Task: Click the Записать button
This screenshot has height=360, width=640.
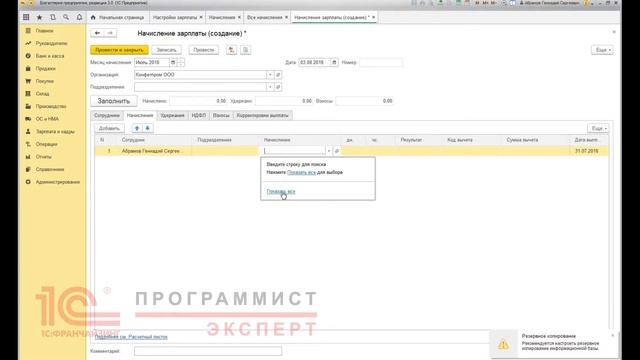Action: click(167, 50)
